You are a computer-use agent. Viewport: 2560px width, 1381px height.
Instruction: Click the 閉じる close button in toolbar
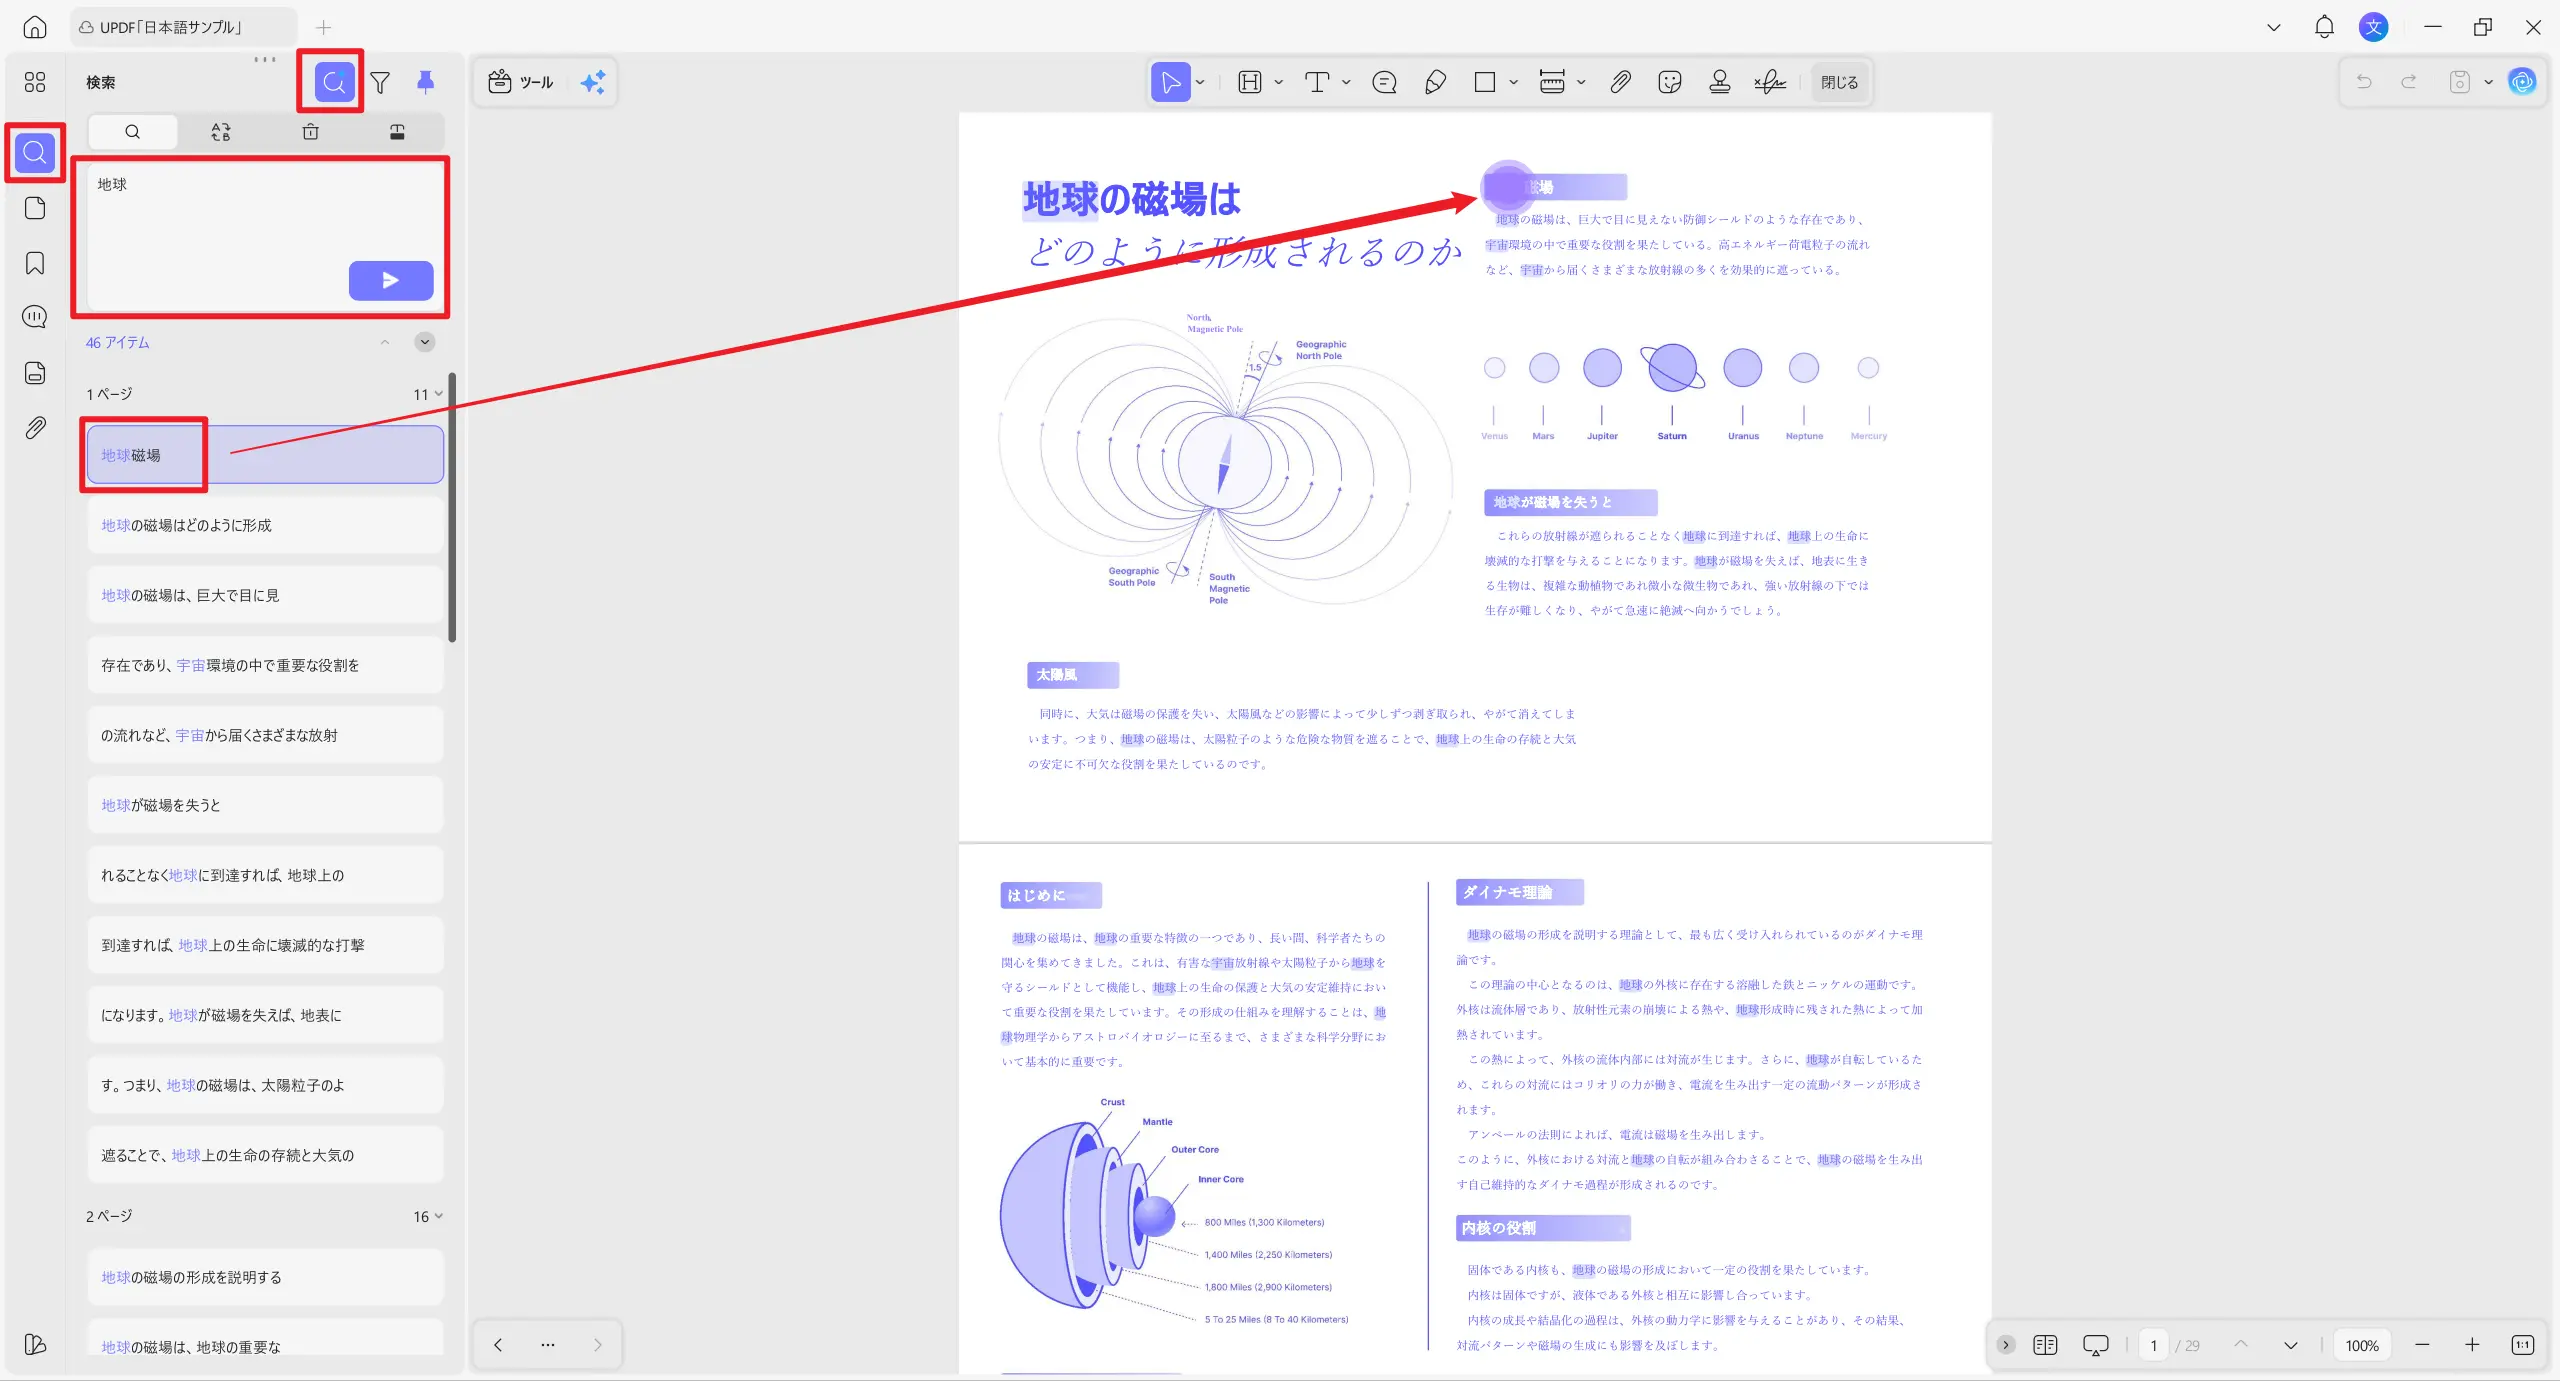tap(1839, 82)
